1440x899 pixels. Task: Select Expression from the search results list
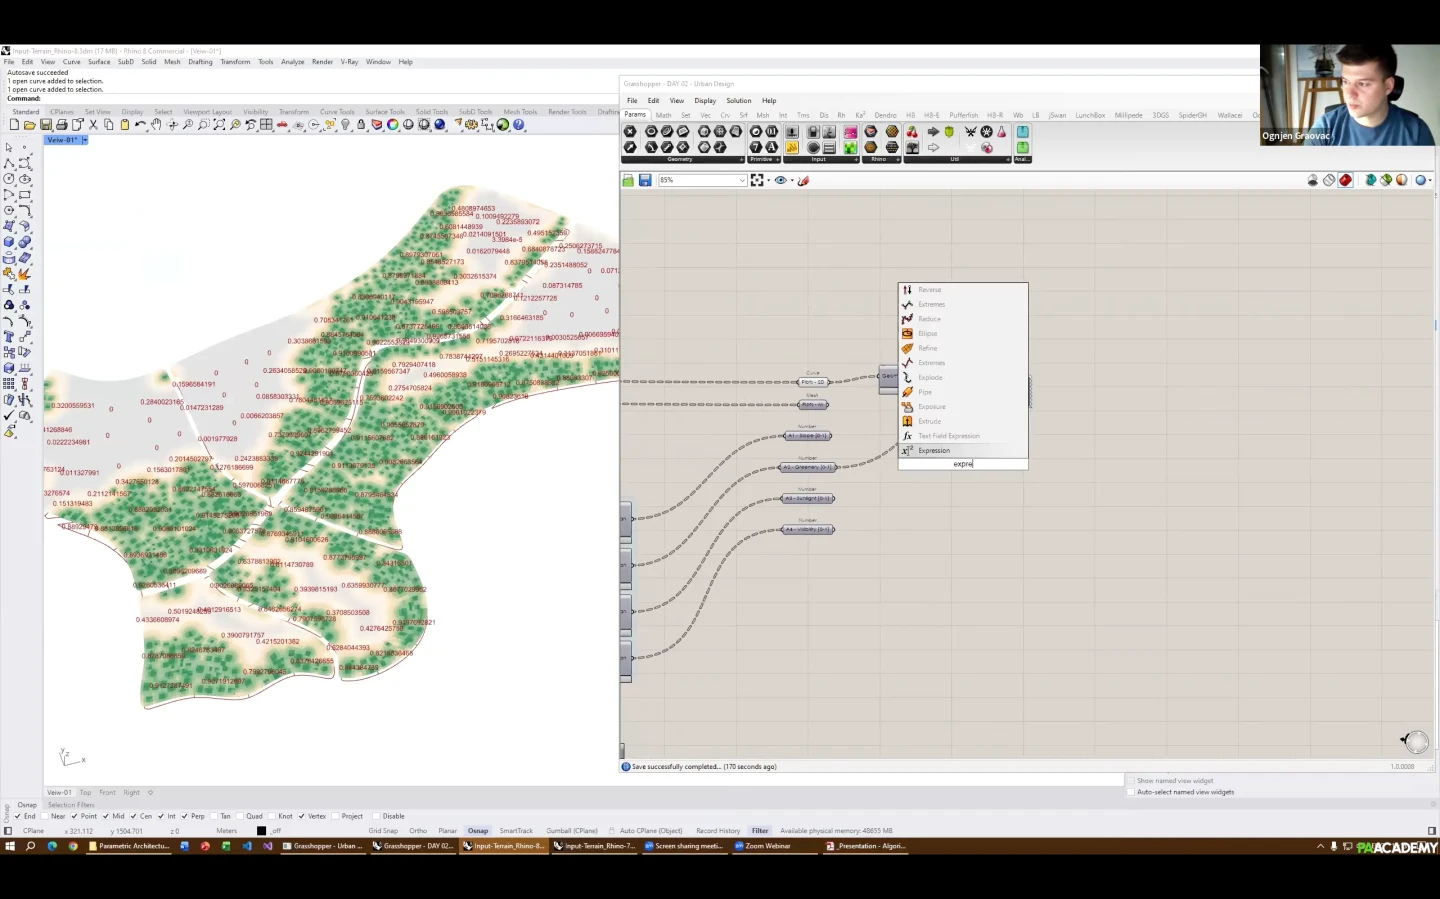(x=934, y=450)
